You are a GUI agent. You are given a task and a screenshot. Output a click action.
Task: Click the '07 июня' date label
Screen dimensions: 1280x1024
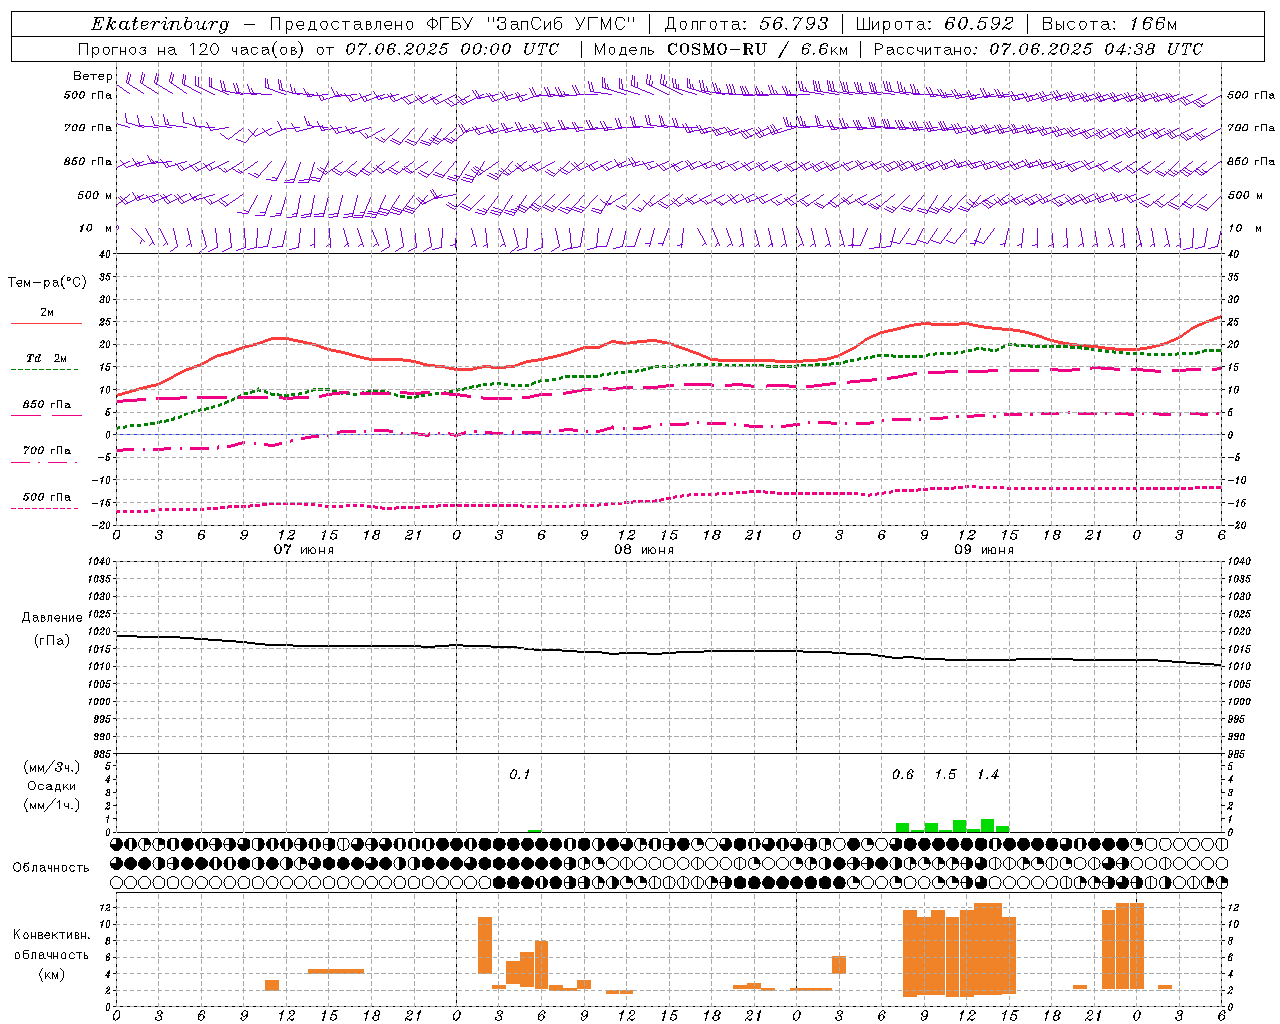click(304, 550)
